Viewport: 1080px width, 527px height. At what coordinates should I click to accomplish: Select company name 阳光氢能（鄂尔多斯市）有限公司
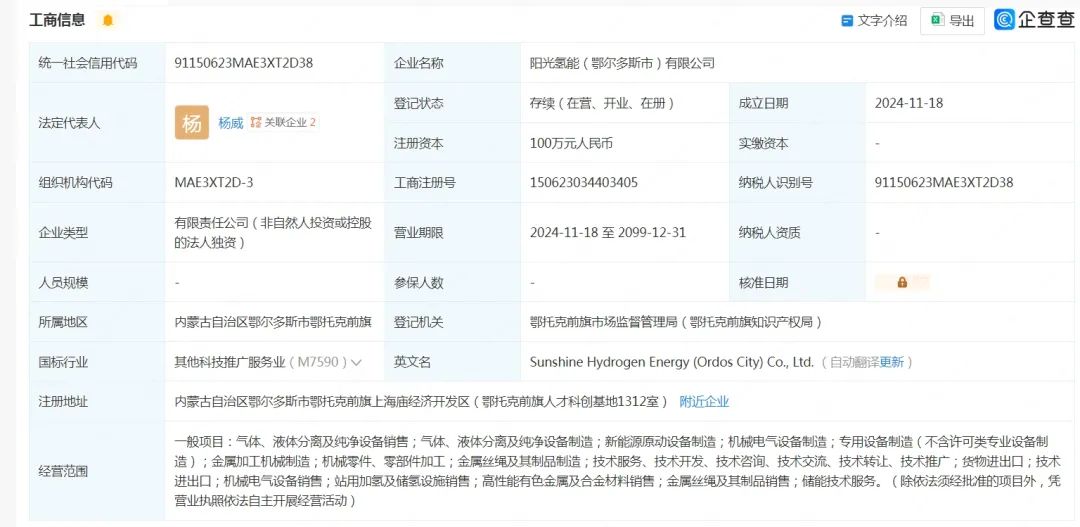(622, 63)
